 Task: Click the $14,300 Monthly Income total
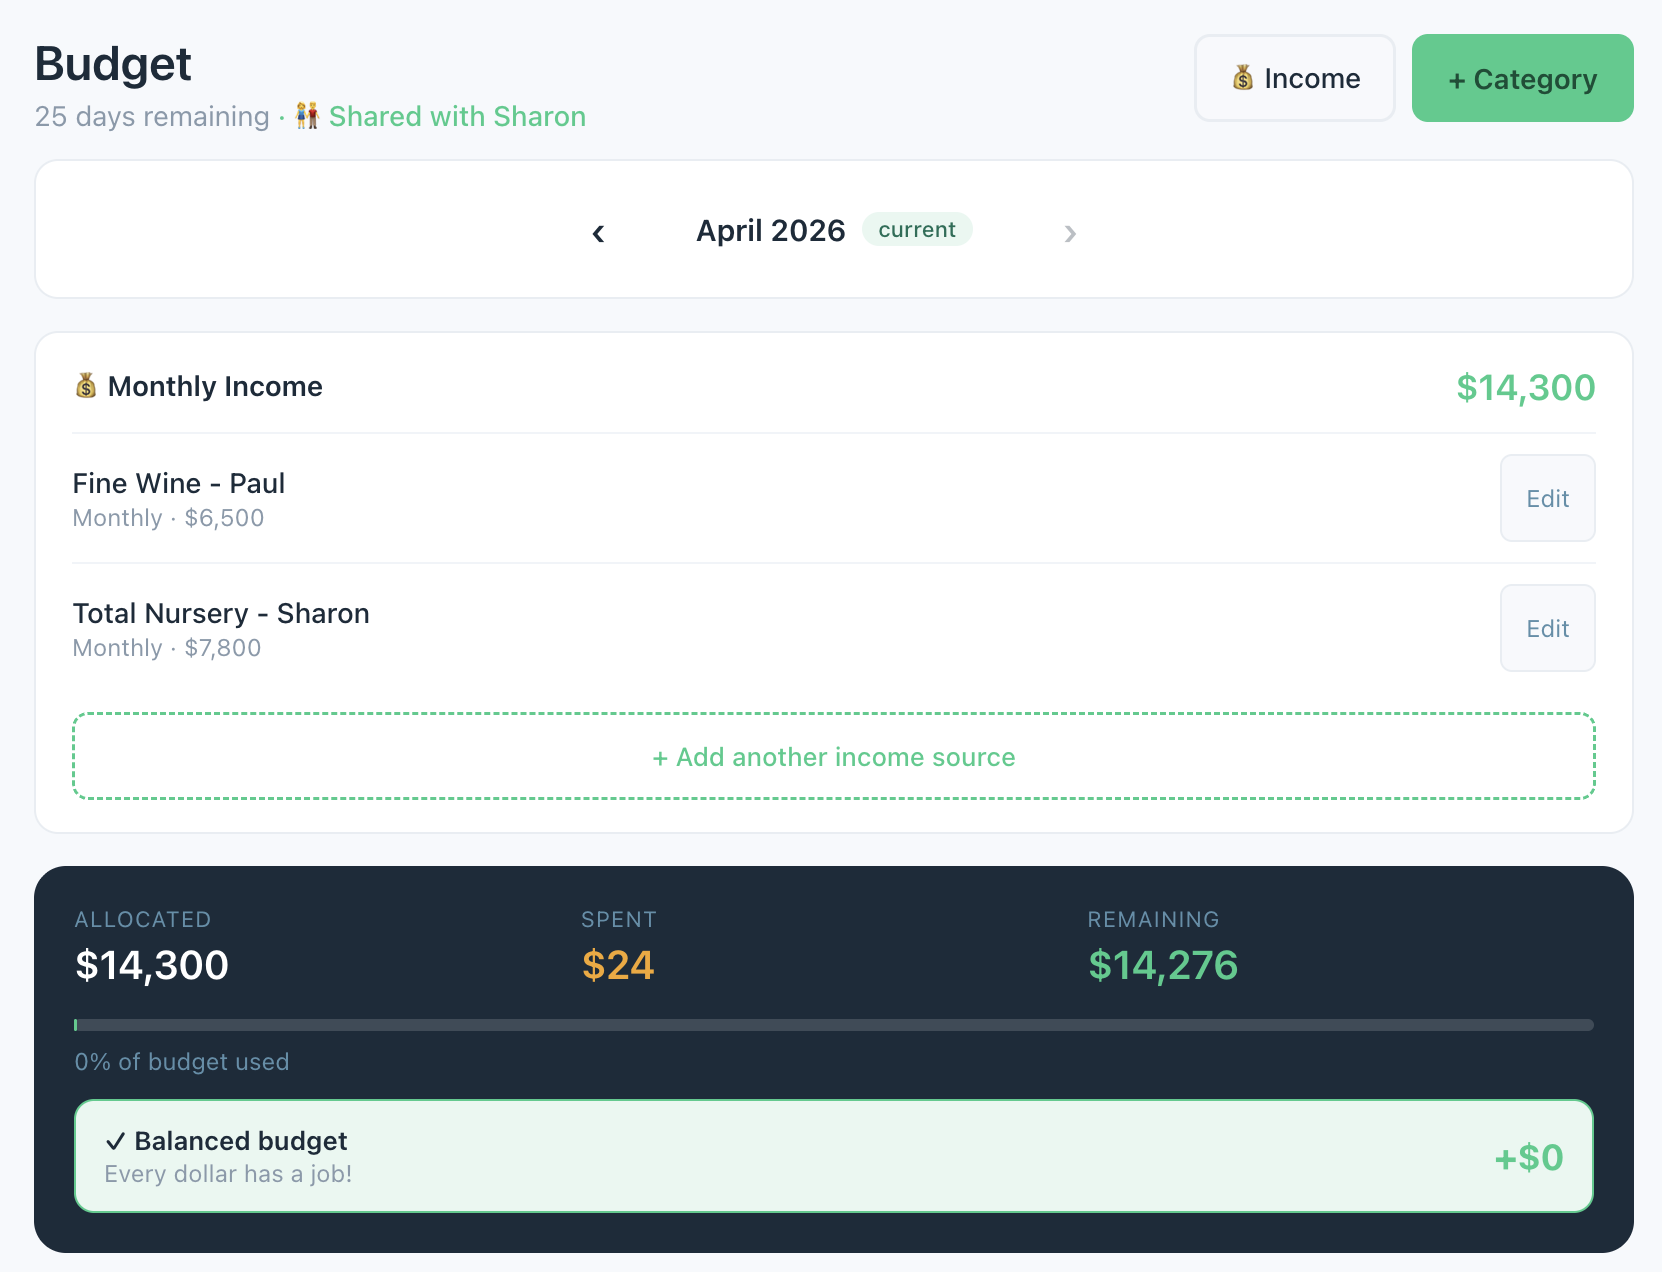pyautogui.click(x=1525, y=387)
